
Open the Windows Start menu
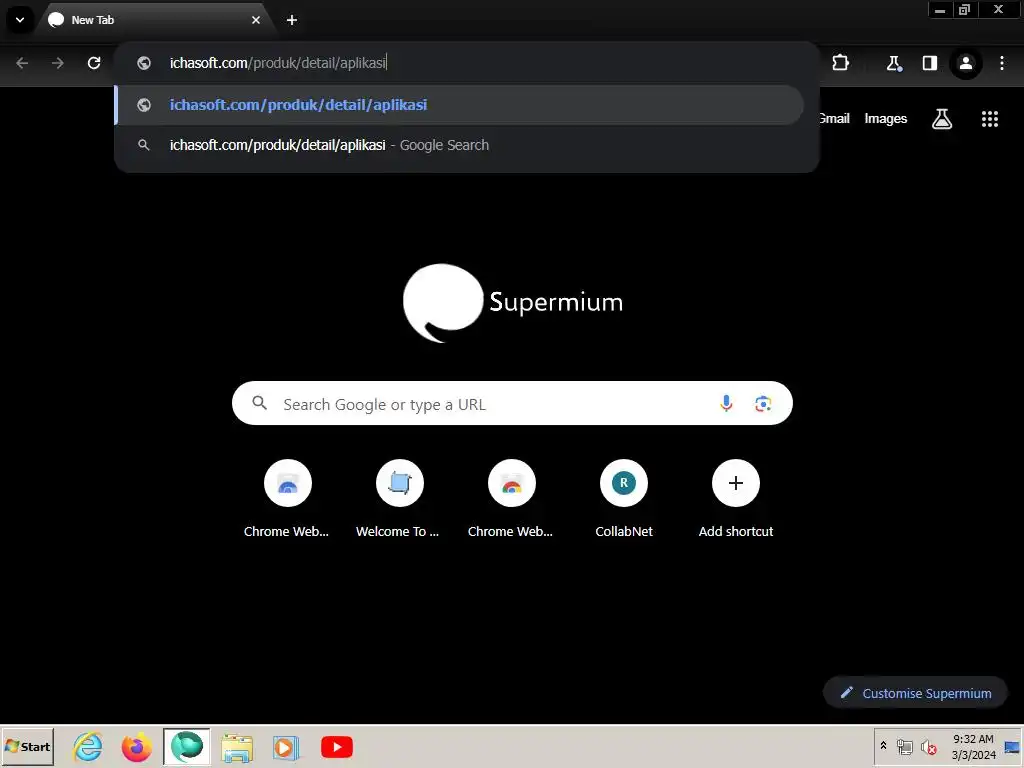click(27, 746)
